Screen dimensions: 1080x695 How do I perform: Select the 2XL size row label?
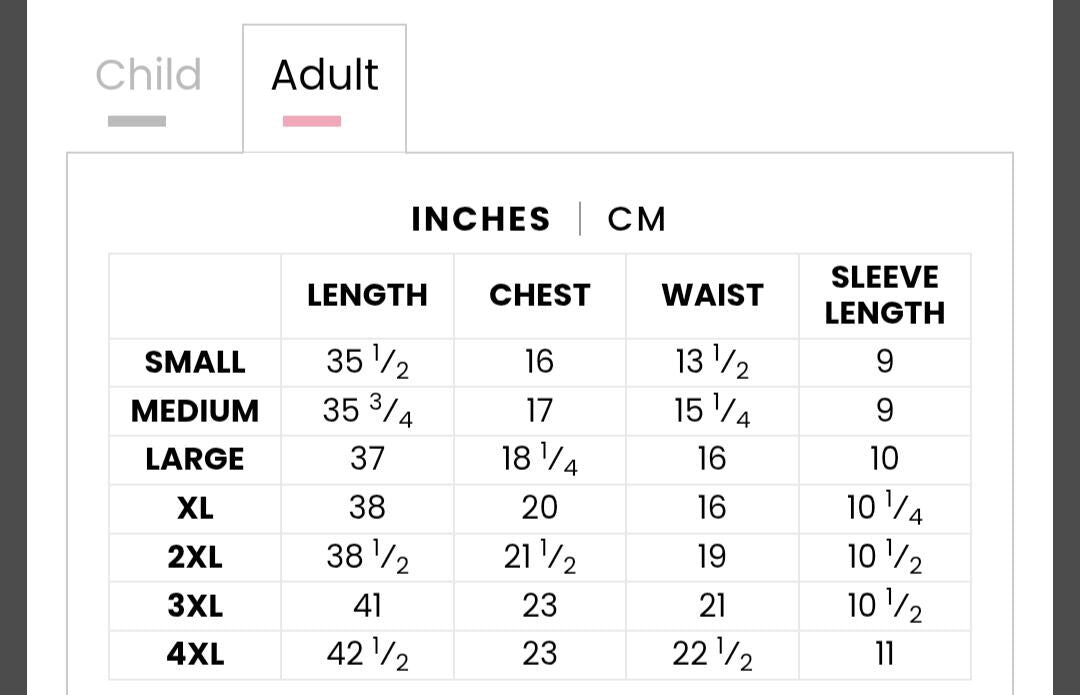click(195, 557)
